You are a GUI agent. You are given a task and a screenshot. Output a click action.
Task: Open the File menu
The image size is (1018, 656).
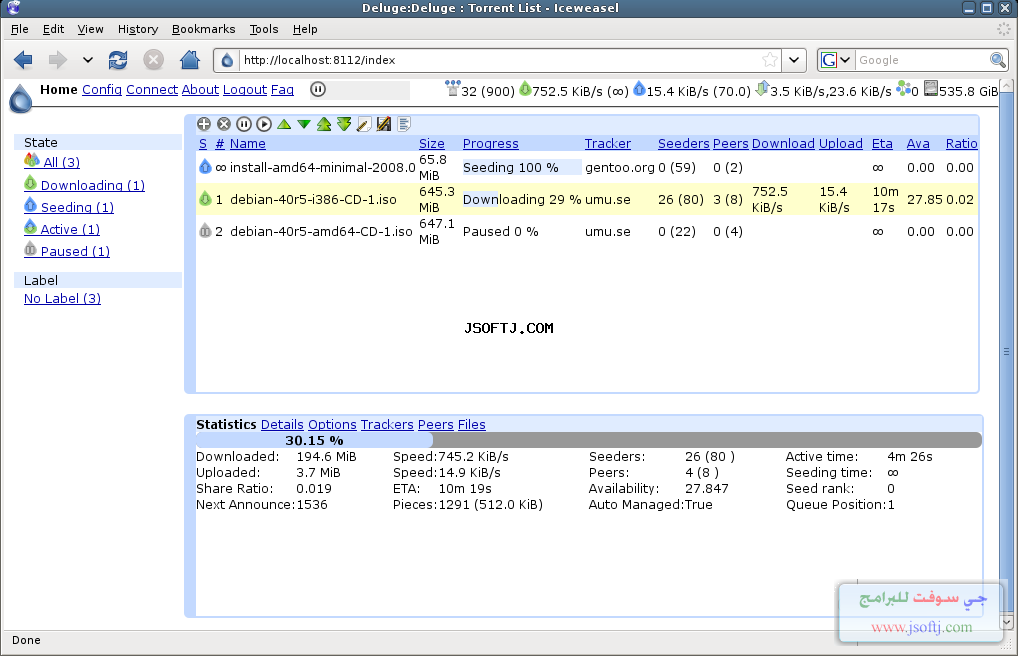[19, 29]
